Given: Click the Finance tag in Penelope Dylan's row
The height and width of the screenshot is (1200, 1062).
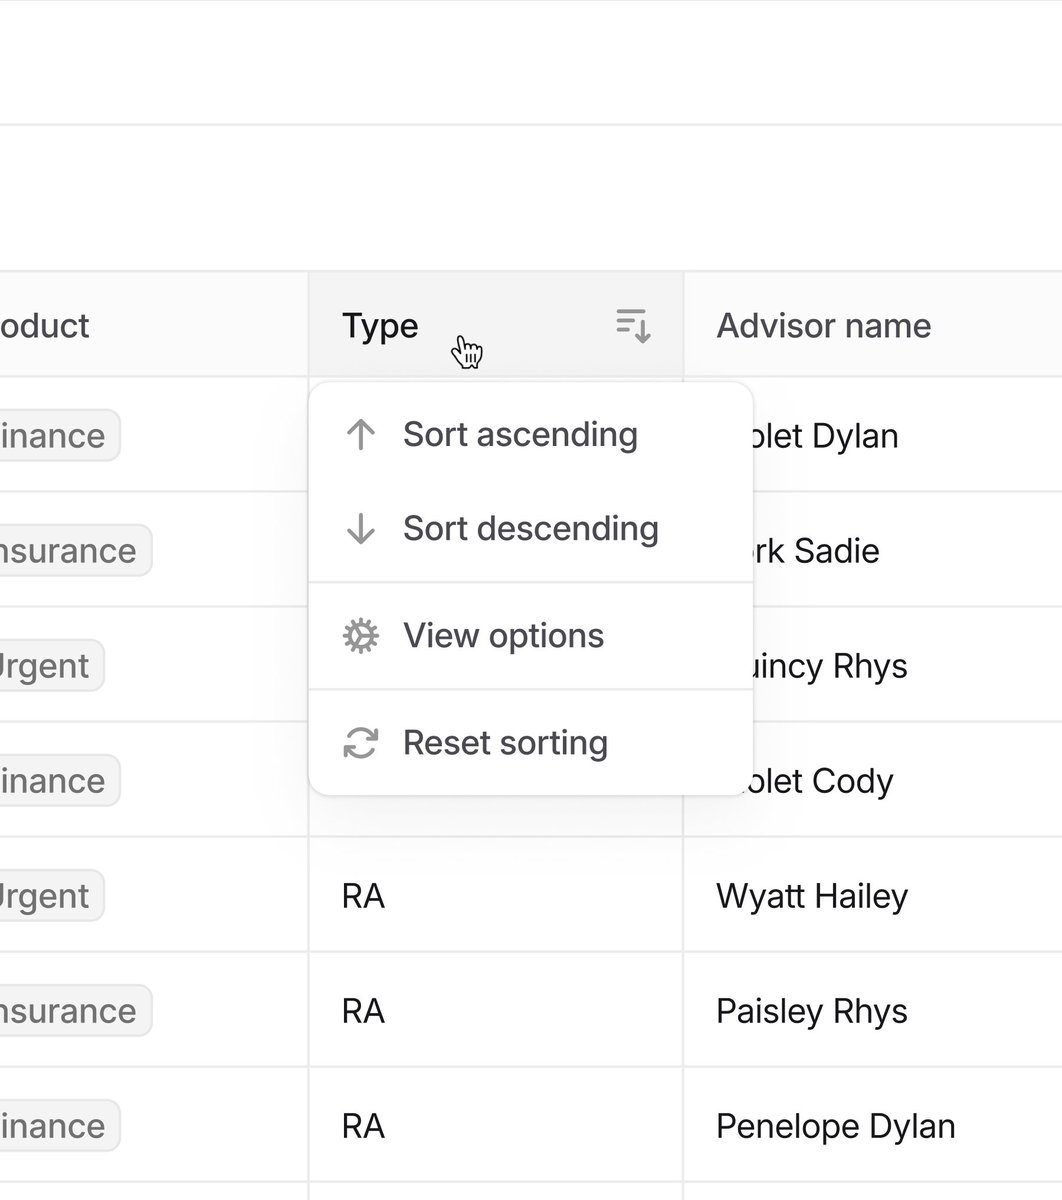Looking at the screenshot, I should click(x=58, y=1126).
